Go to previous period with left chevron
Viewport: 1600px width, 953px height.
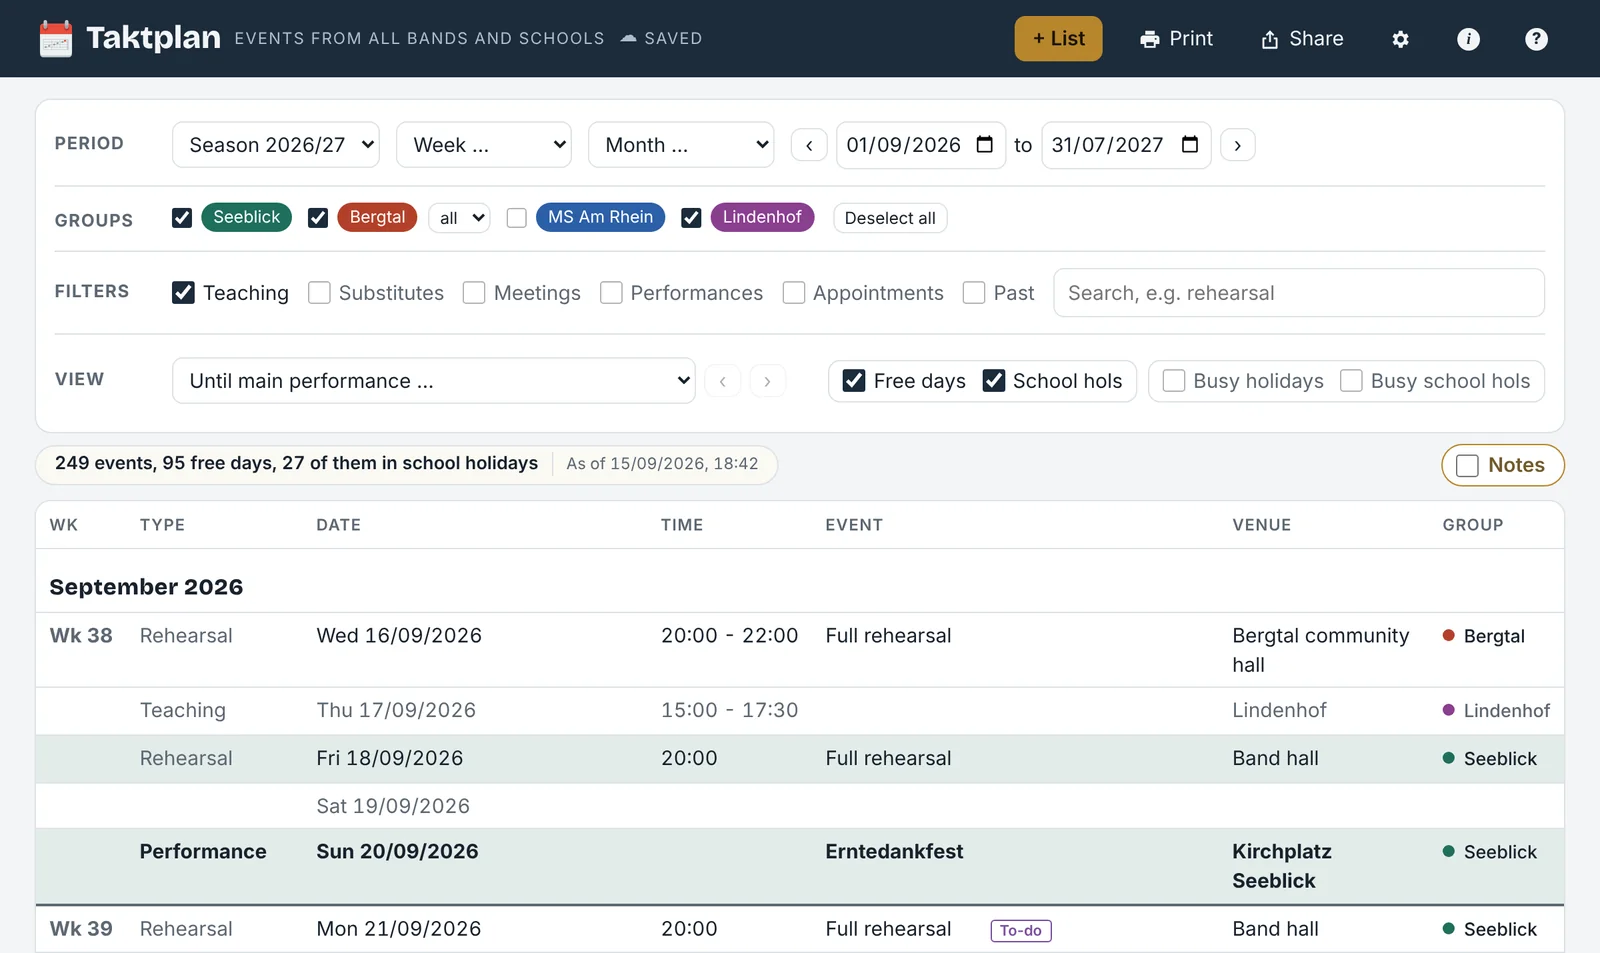pyautogui.click(x=809, y=145)
